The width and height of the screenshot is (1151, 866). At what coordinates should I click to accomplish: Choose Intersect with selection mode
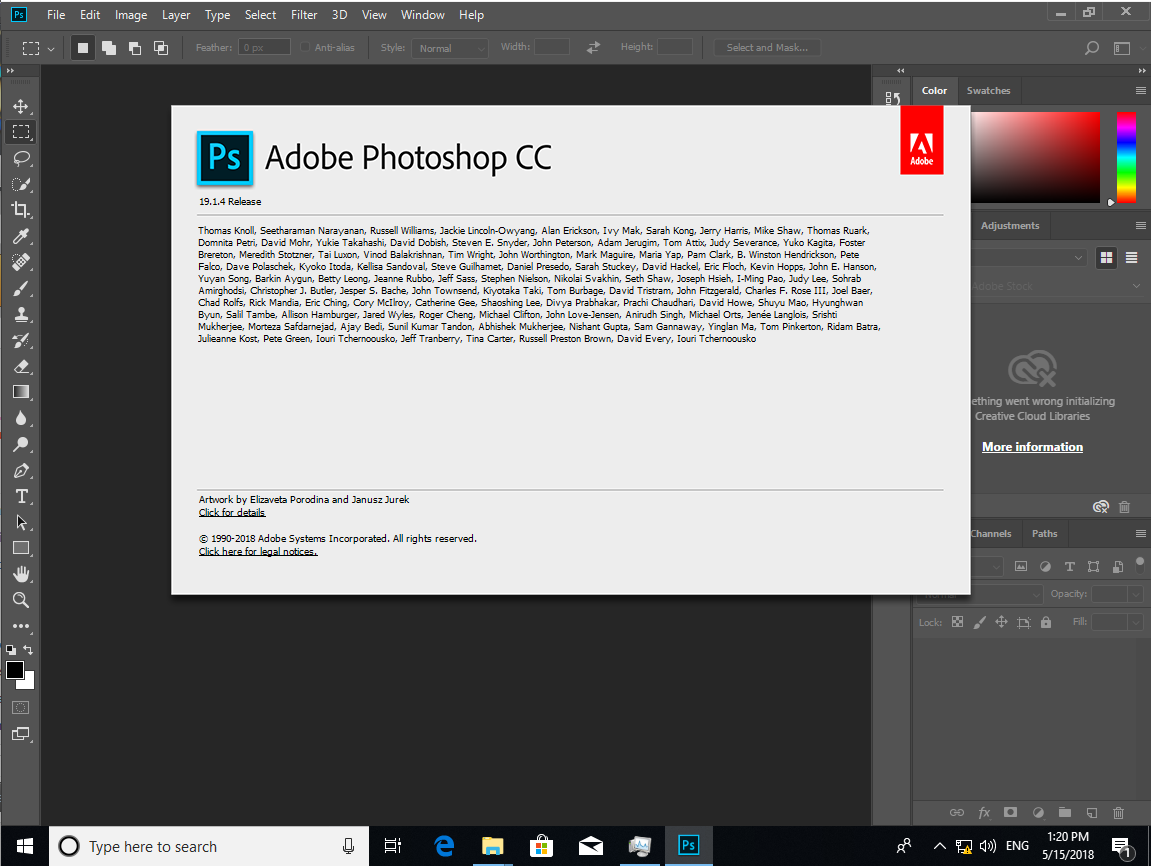[x=161, y=48]
